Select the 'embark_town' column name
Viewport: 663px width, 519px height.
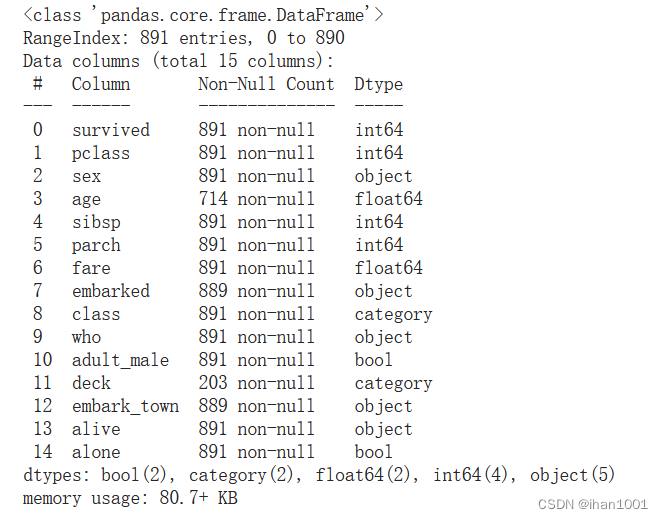[125, 406]
